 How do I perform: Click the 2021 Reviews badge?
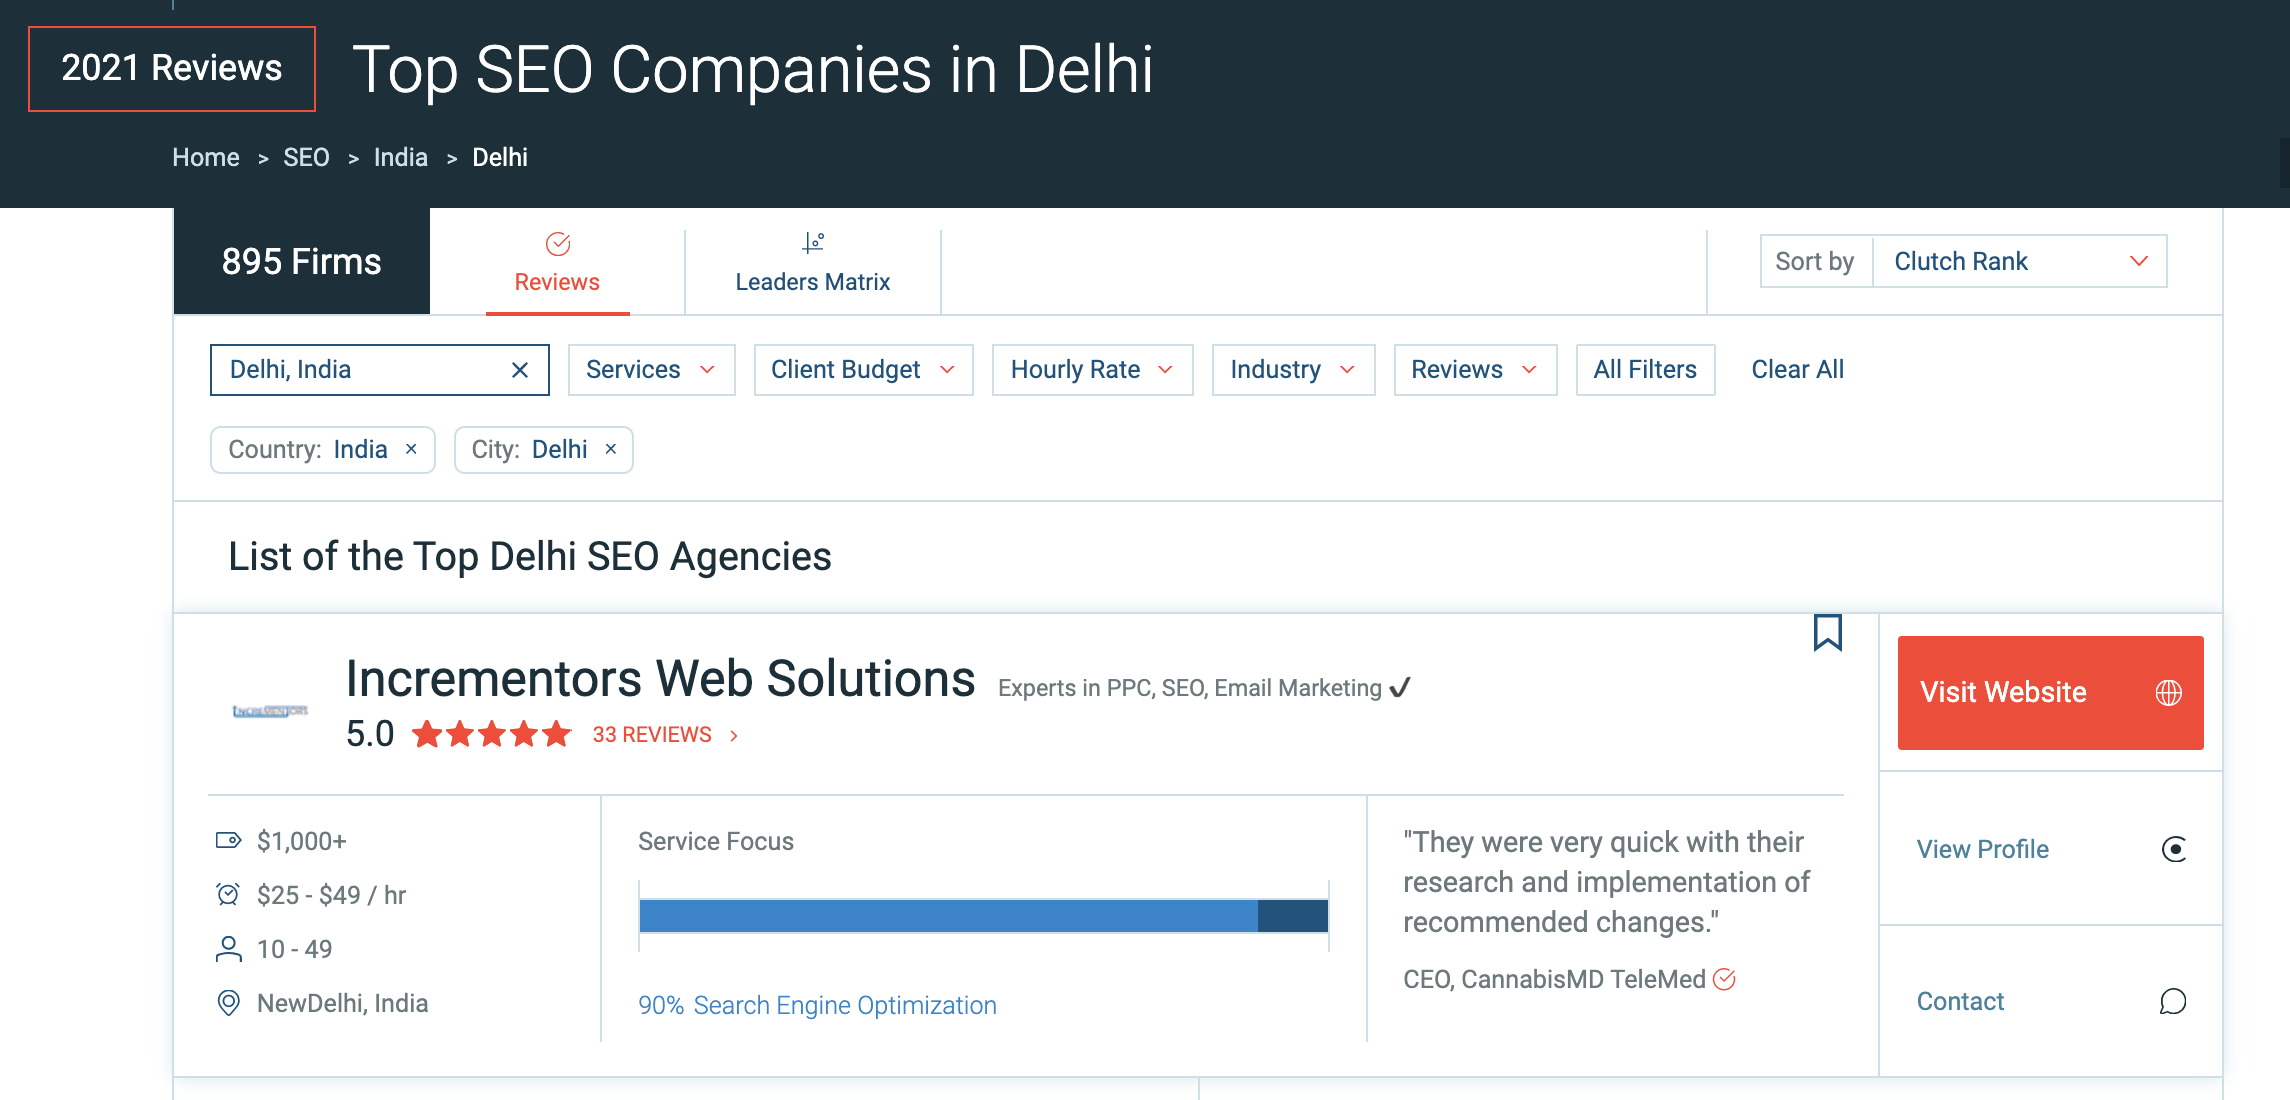172,69
